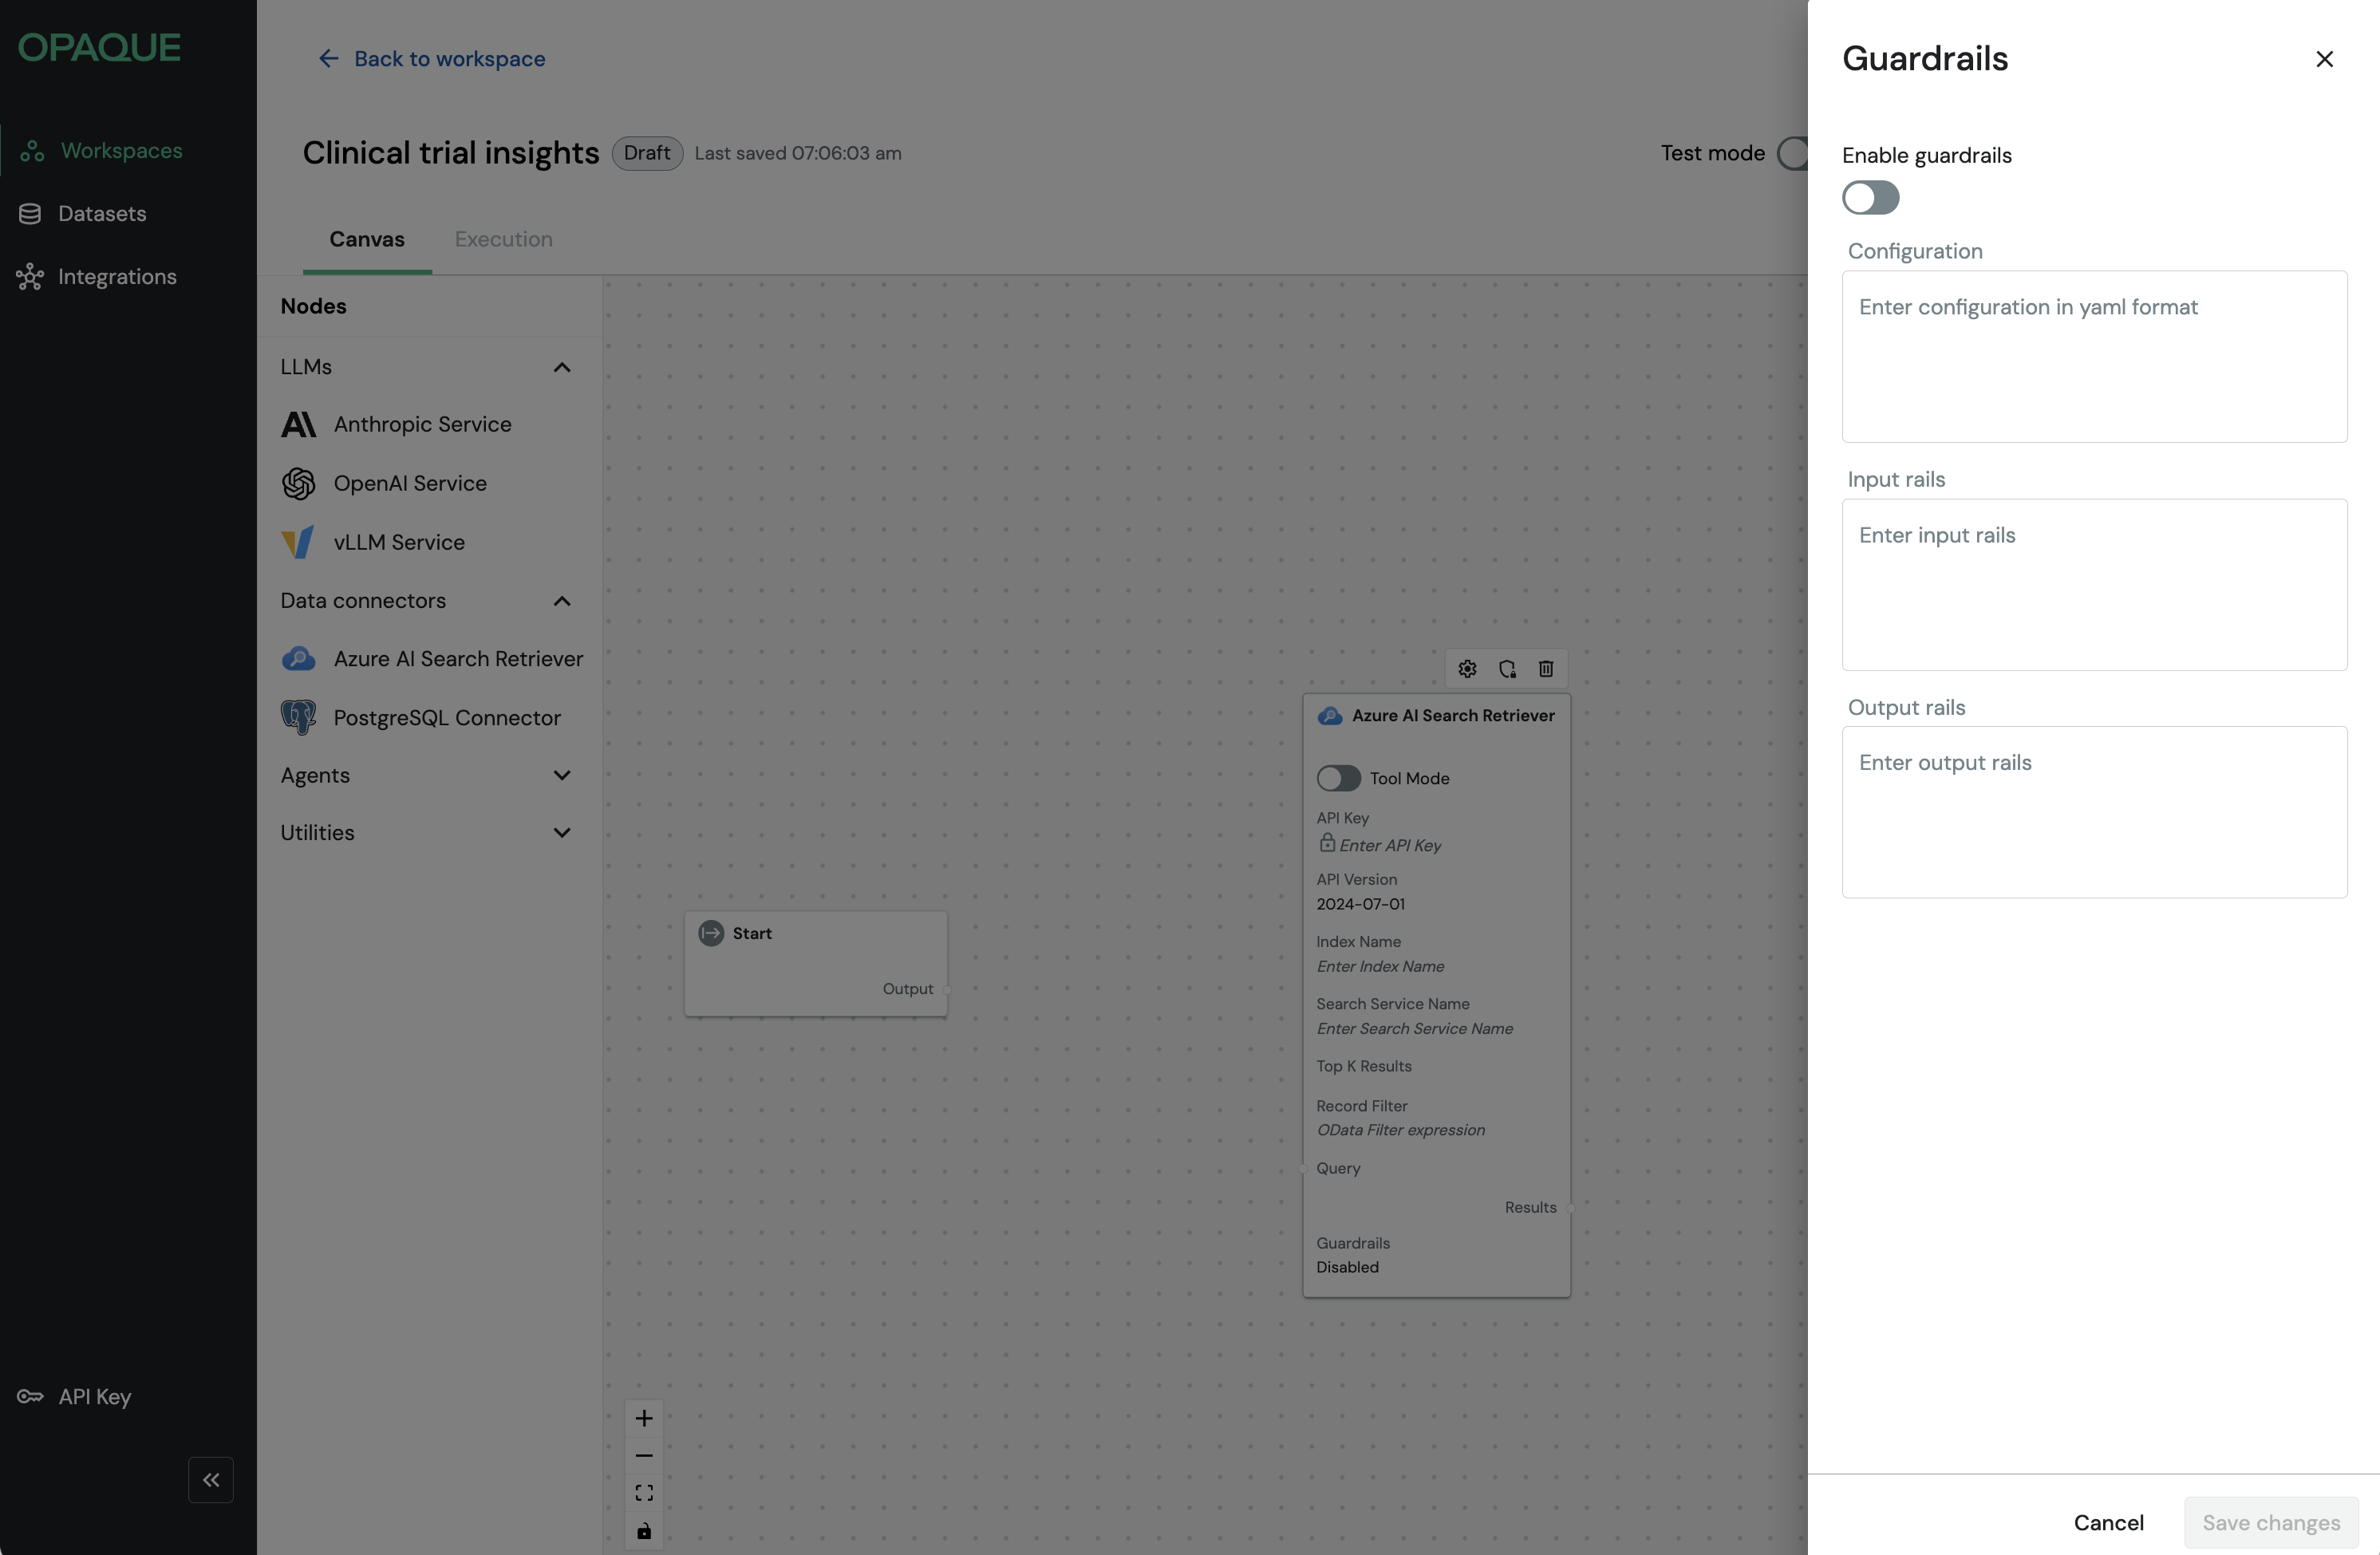This screenshot has height=1555, width=2380.
Task: Toggle Tool Mode on Azure node
Action: point(1338,778)
